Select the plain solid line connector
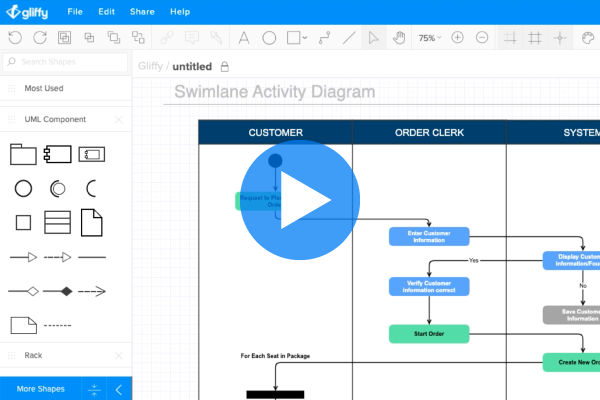Screen dimensions: 600x400 point(91,257)
